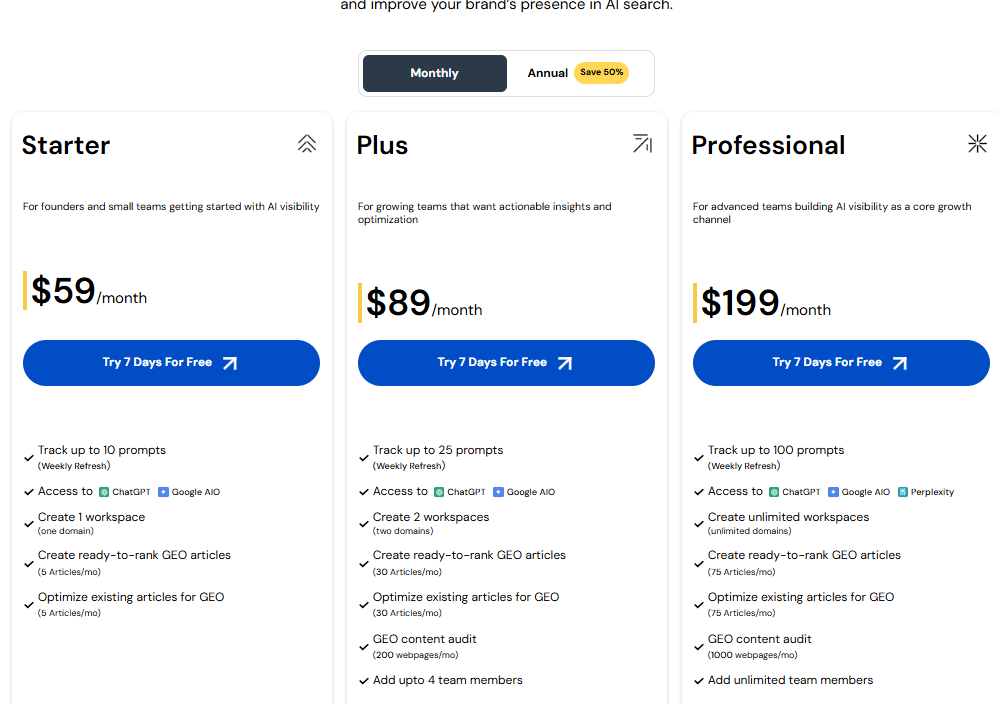The image size is (999, 704).
Task: Click the arrow icon inside Starter's trial button
Action: 229,363
